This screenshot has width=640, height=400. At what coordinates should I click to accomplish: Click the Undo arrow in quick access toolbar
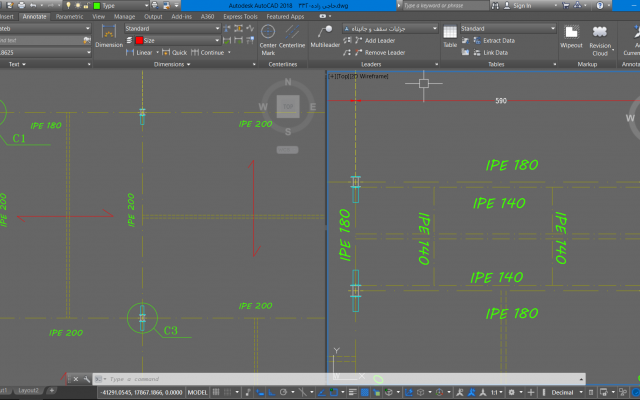pyautogui.click(x=33, y=5)
